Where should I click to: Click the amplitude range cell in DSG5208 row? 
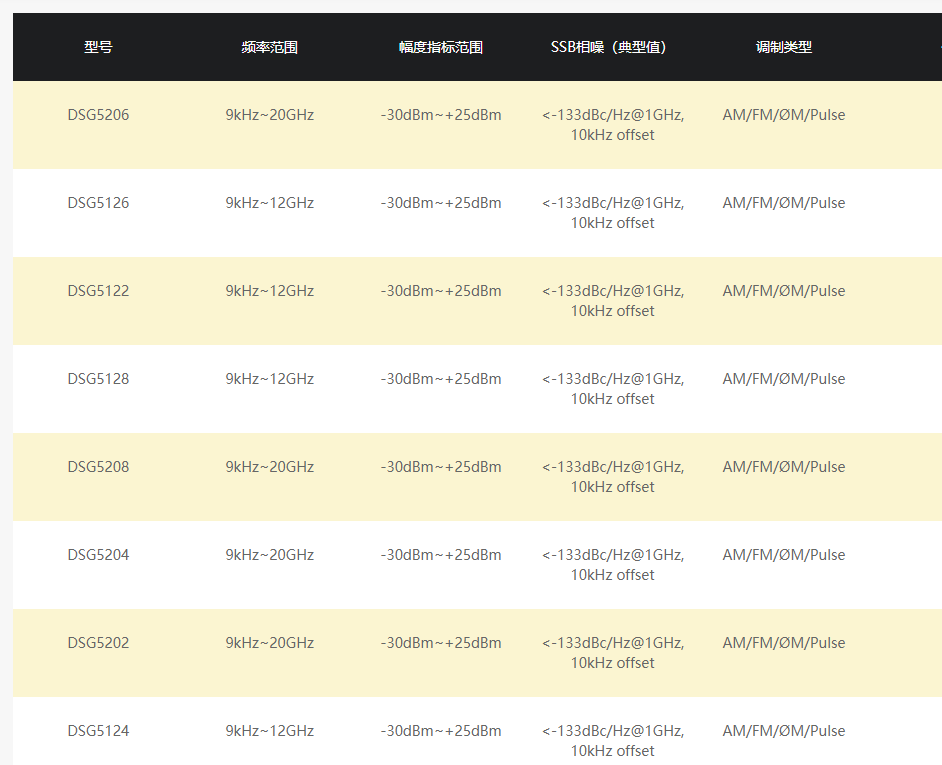(440, 467)
